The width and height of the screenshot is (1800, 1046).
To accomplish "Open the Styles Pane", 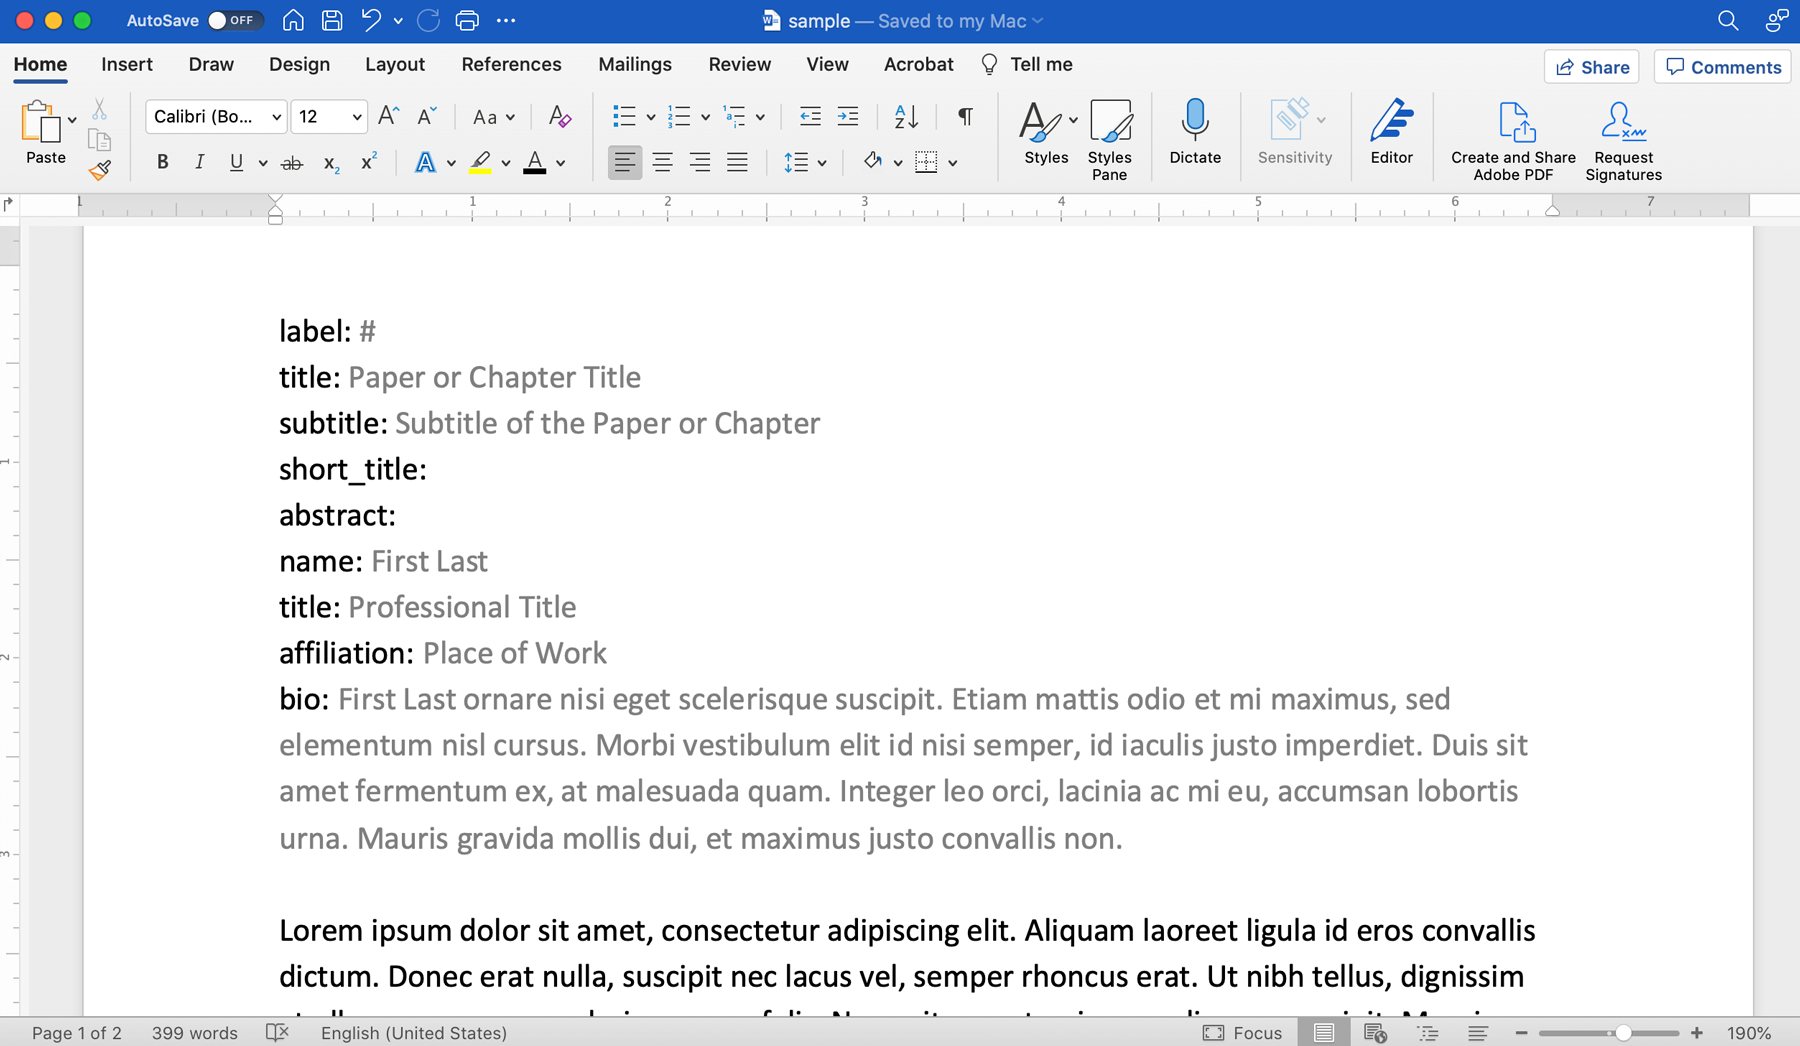I will [x=1109, y=139].
